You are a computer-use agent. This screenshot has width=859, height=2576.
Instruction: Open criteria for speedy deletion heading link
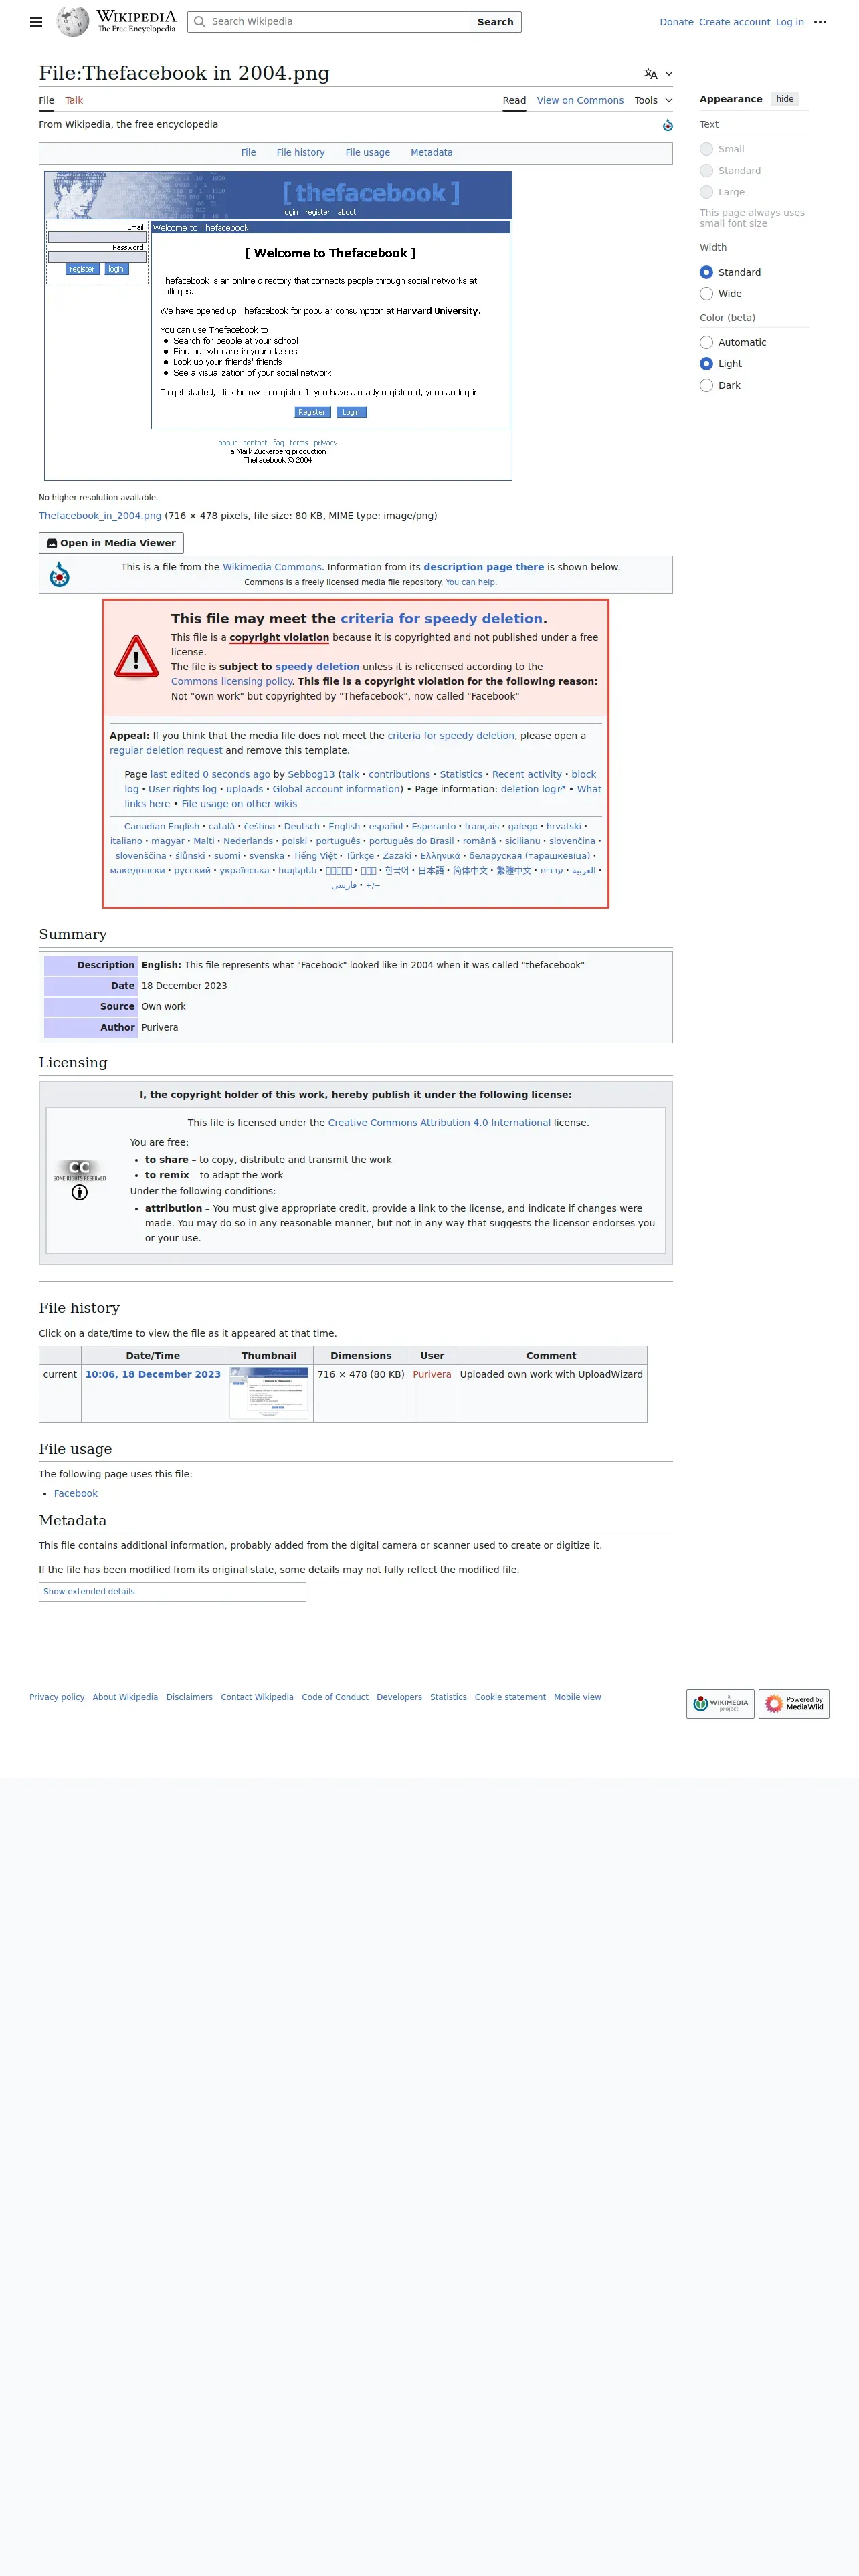point(441,619)
